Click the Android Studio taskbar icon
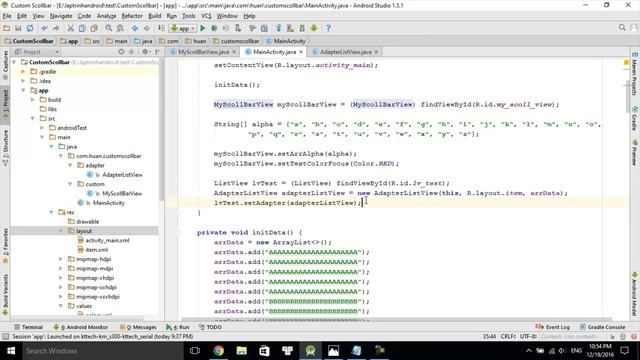 [310, 351]
